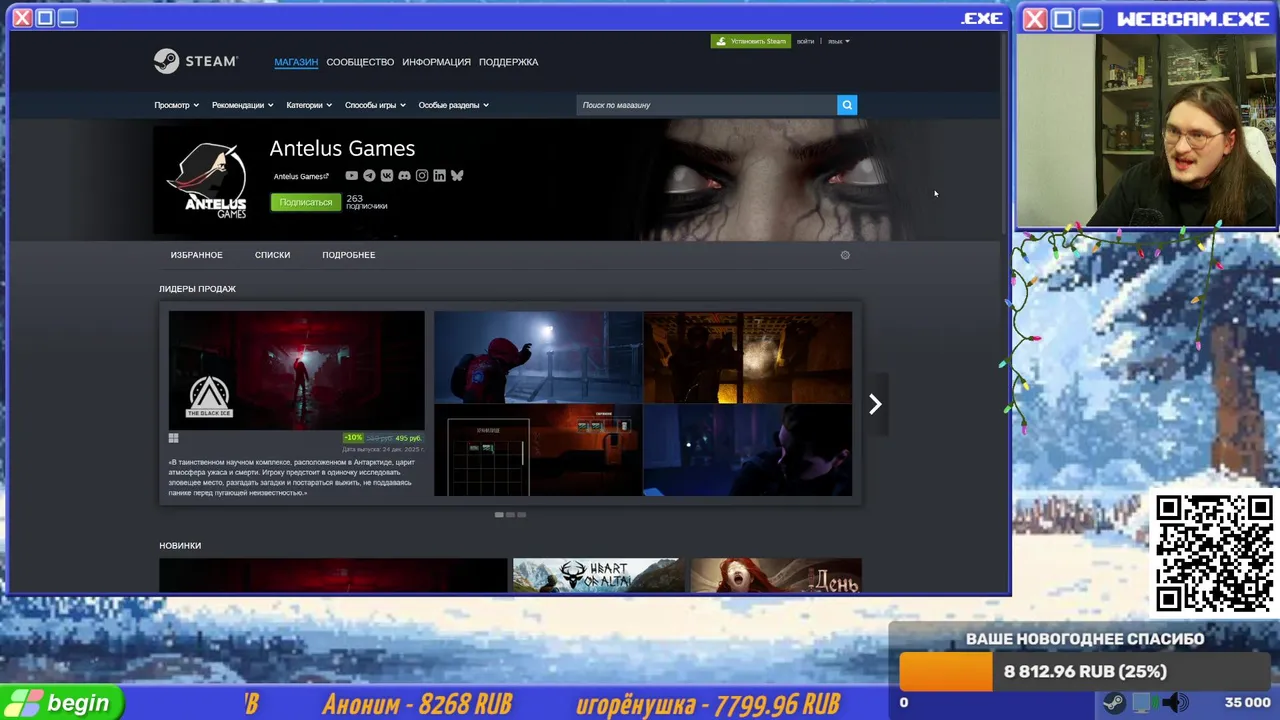Screen dimensions: 1280x720
Task: Click the green Подписаться button
Action: tap(305, 202)
